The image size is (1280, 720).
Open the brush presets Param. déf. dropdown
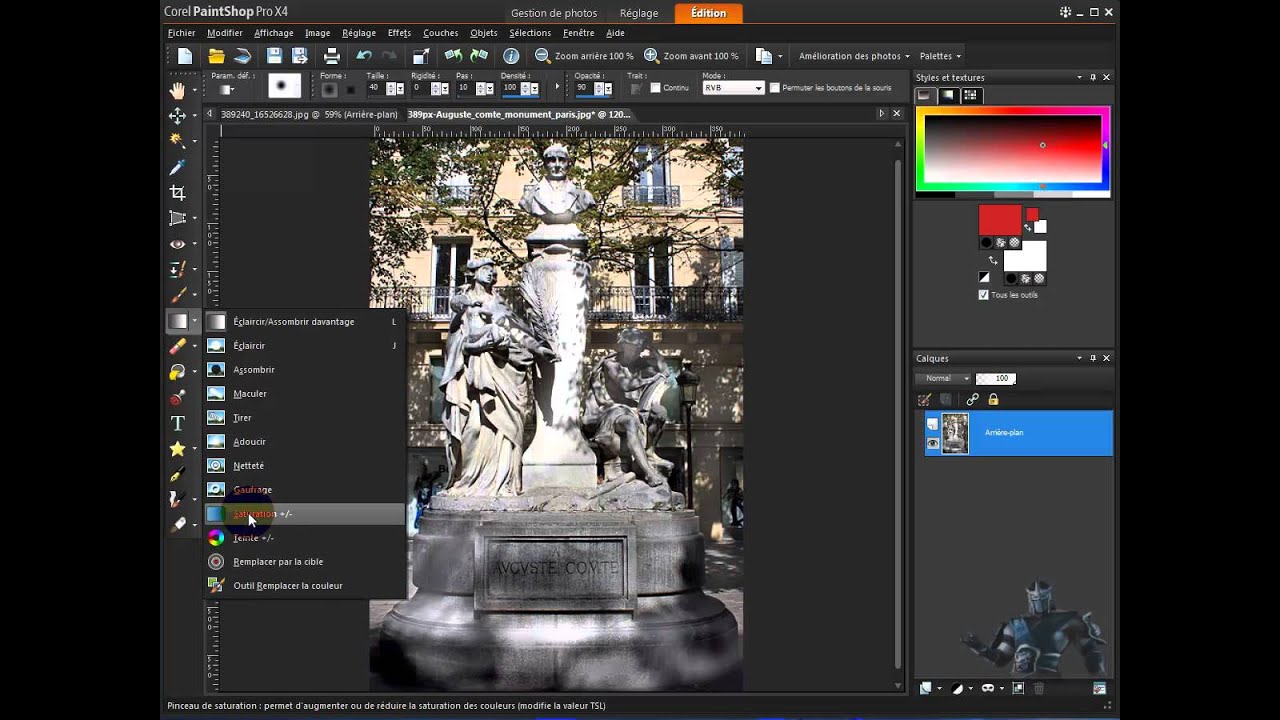pyautogui.click(x=227, y=90)
